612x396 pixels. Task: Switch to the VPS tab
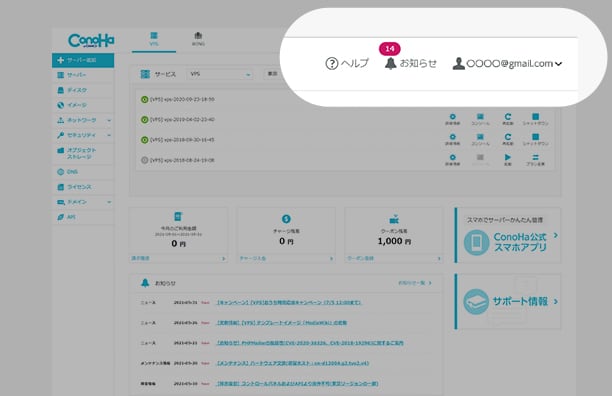pyautogui.click(x=154, y=39)
